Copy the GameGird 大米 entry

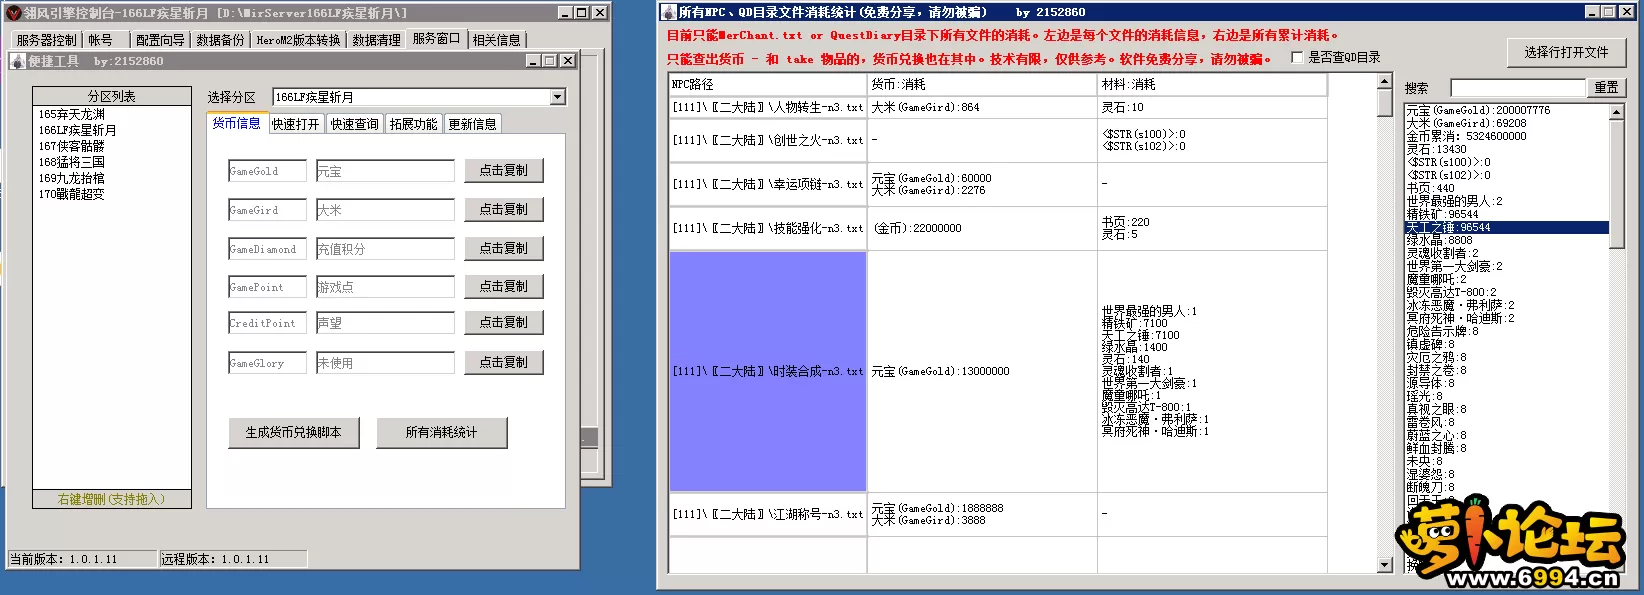pos(504,210)
